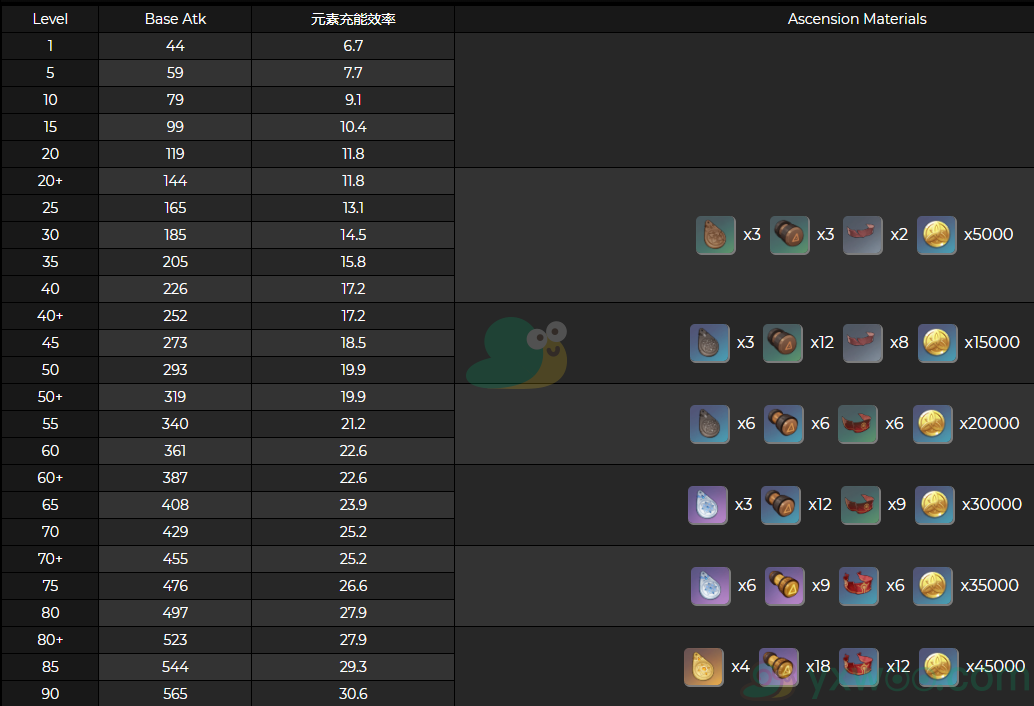Click the Base Atk value "119"
Image resolution: width=1034 pixels, height=706 pixels.
click(x=175, y=154)
